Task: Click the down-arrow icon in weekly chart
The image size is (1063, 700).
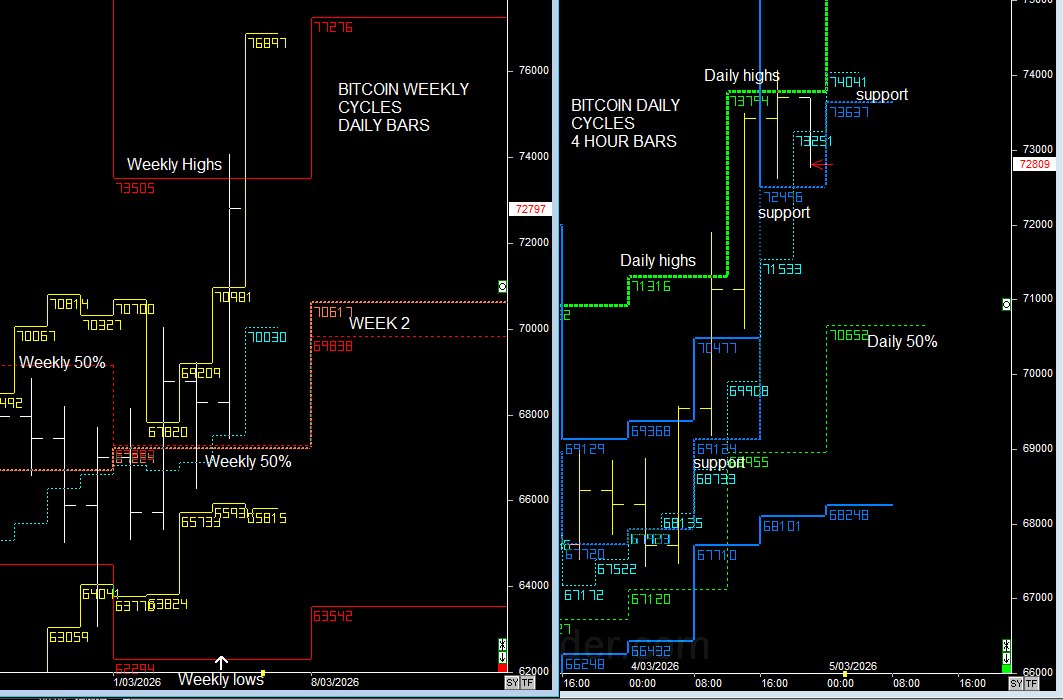Action: point(502,657)
